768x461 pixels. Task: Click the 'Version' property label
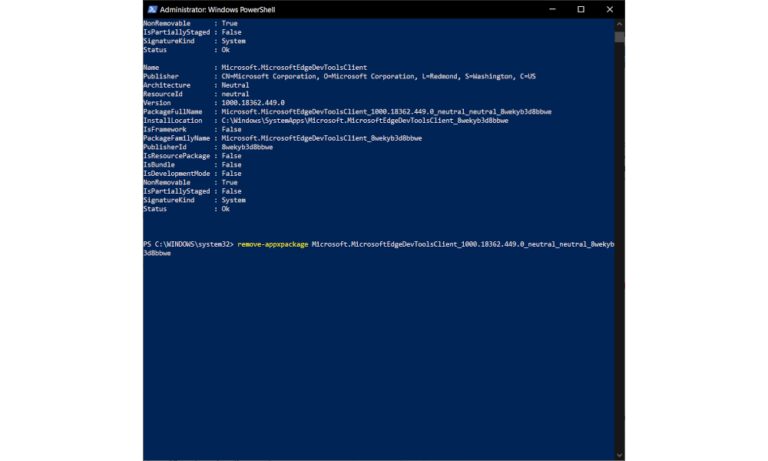157,103
